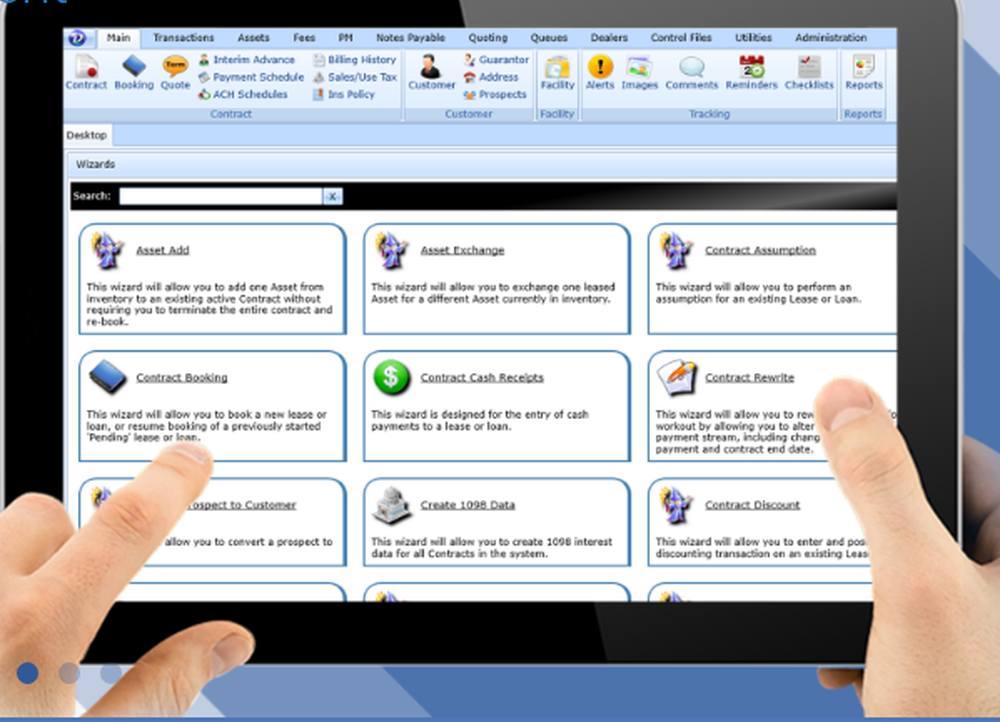Select the Booking icon

pos(133,72)
